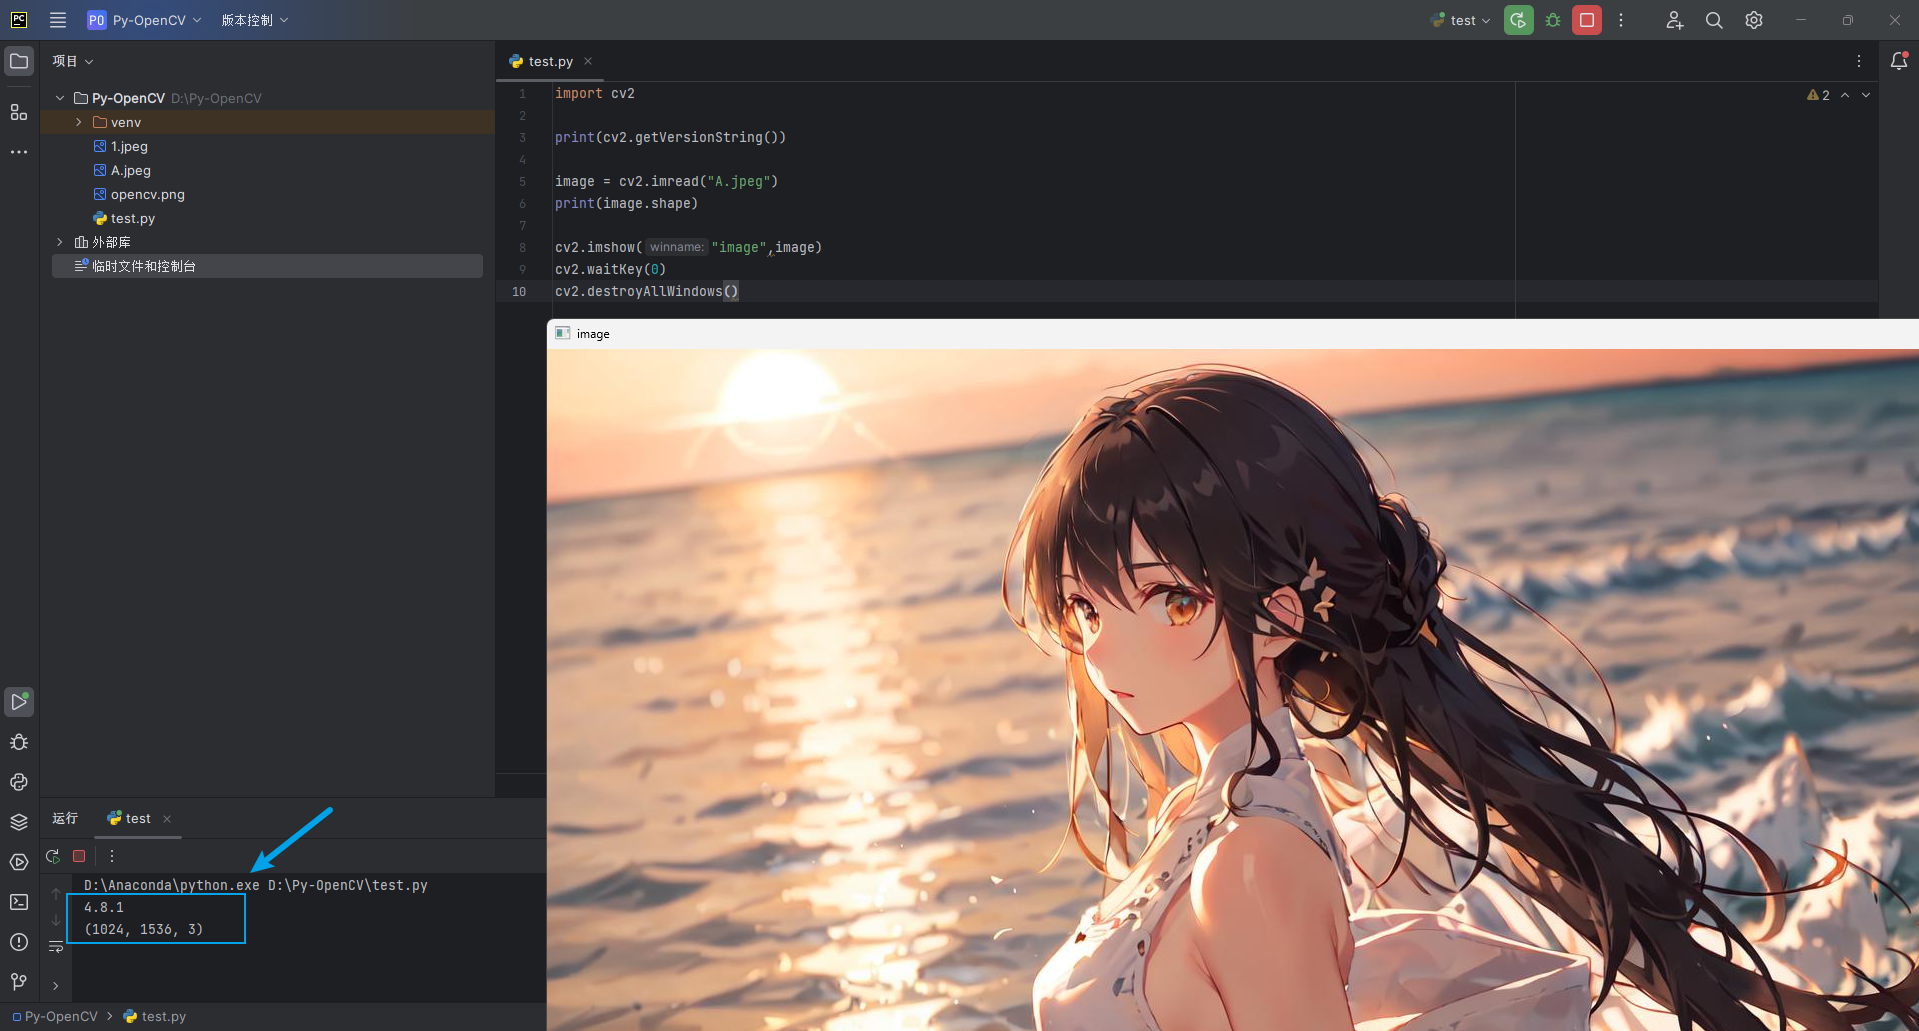Open the Problems tool window icon
Image resolution: width=1919 pixels, height=1031 pixels.
19,942
